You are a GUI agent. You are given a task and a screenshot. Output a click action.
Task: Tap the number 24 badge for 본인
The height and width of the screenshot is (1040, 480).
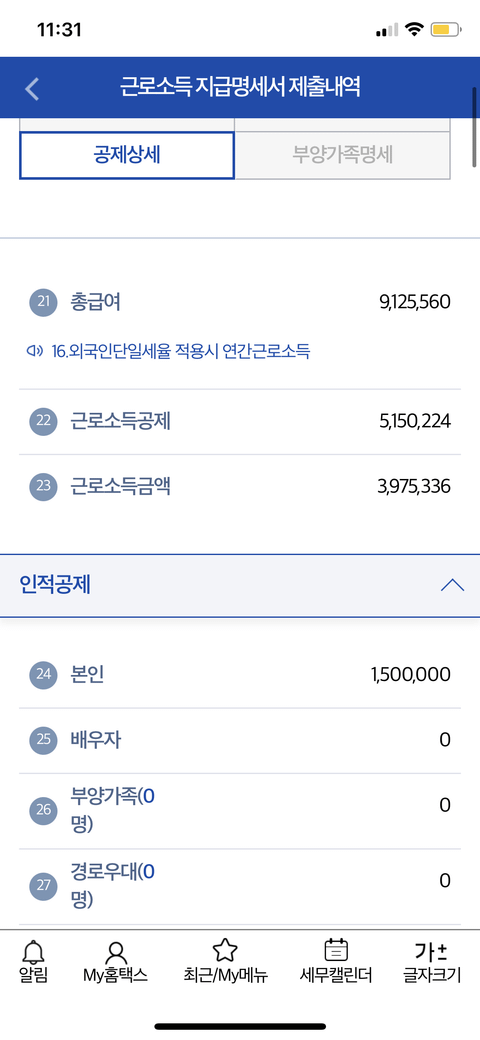pyautogui.click(x=44, y=675)
